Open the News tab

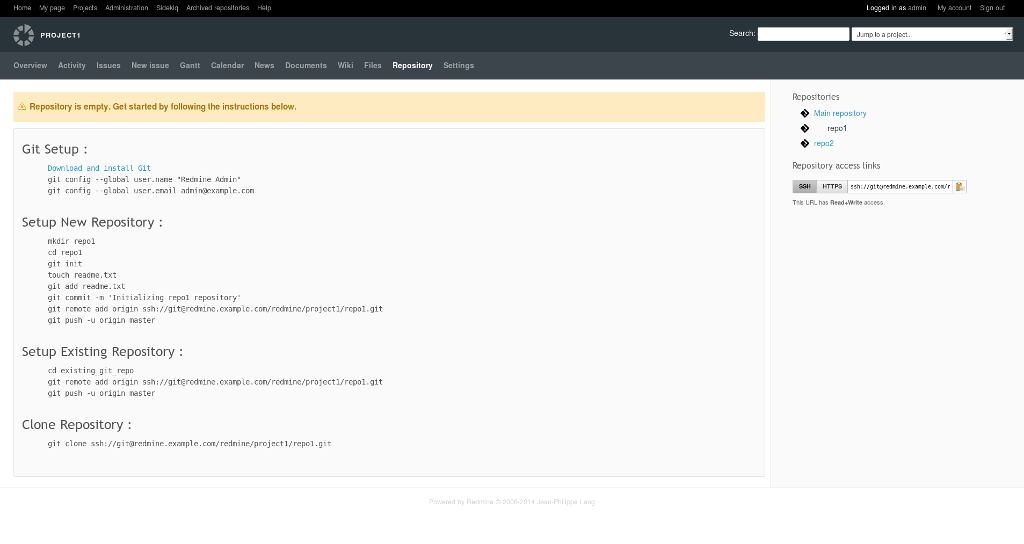(264, 65)
